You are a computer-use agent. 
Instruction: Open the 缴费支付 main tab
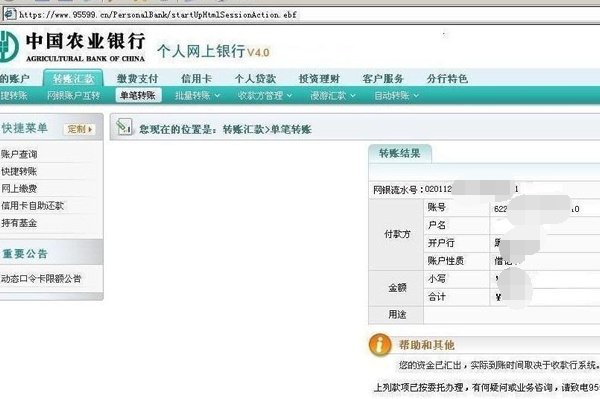point(137,79)
